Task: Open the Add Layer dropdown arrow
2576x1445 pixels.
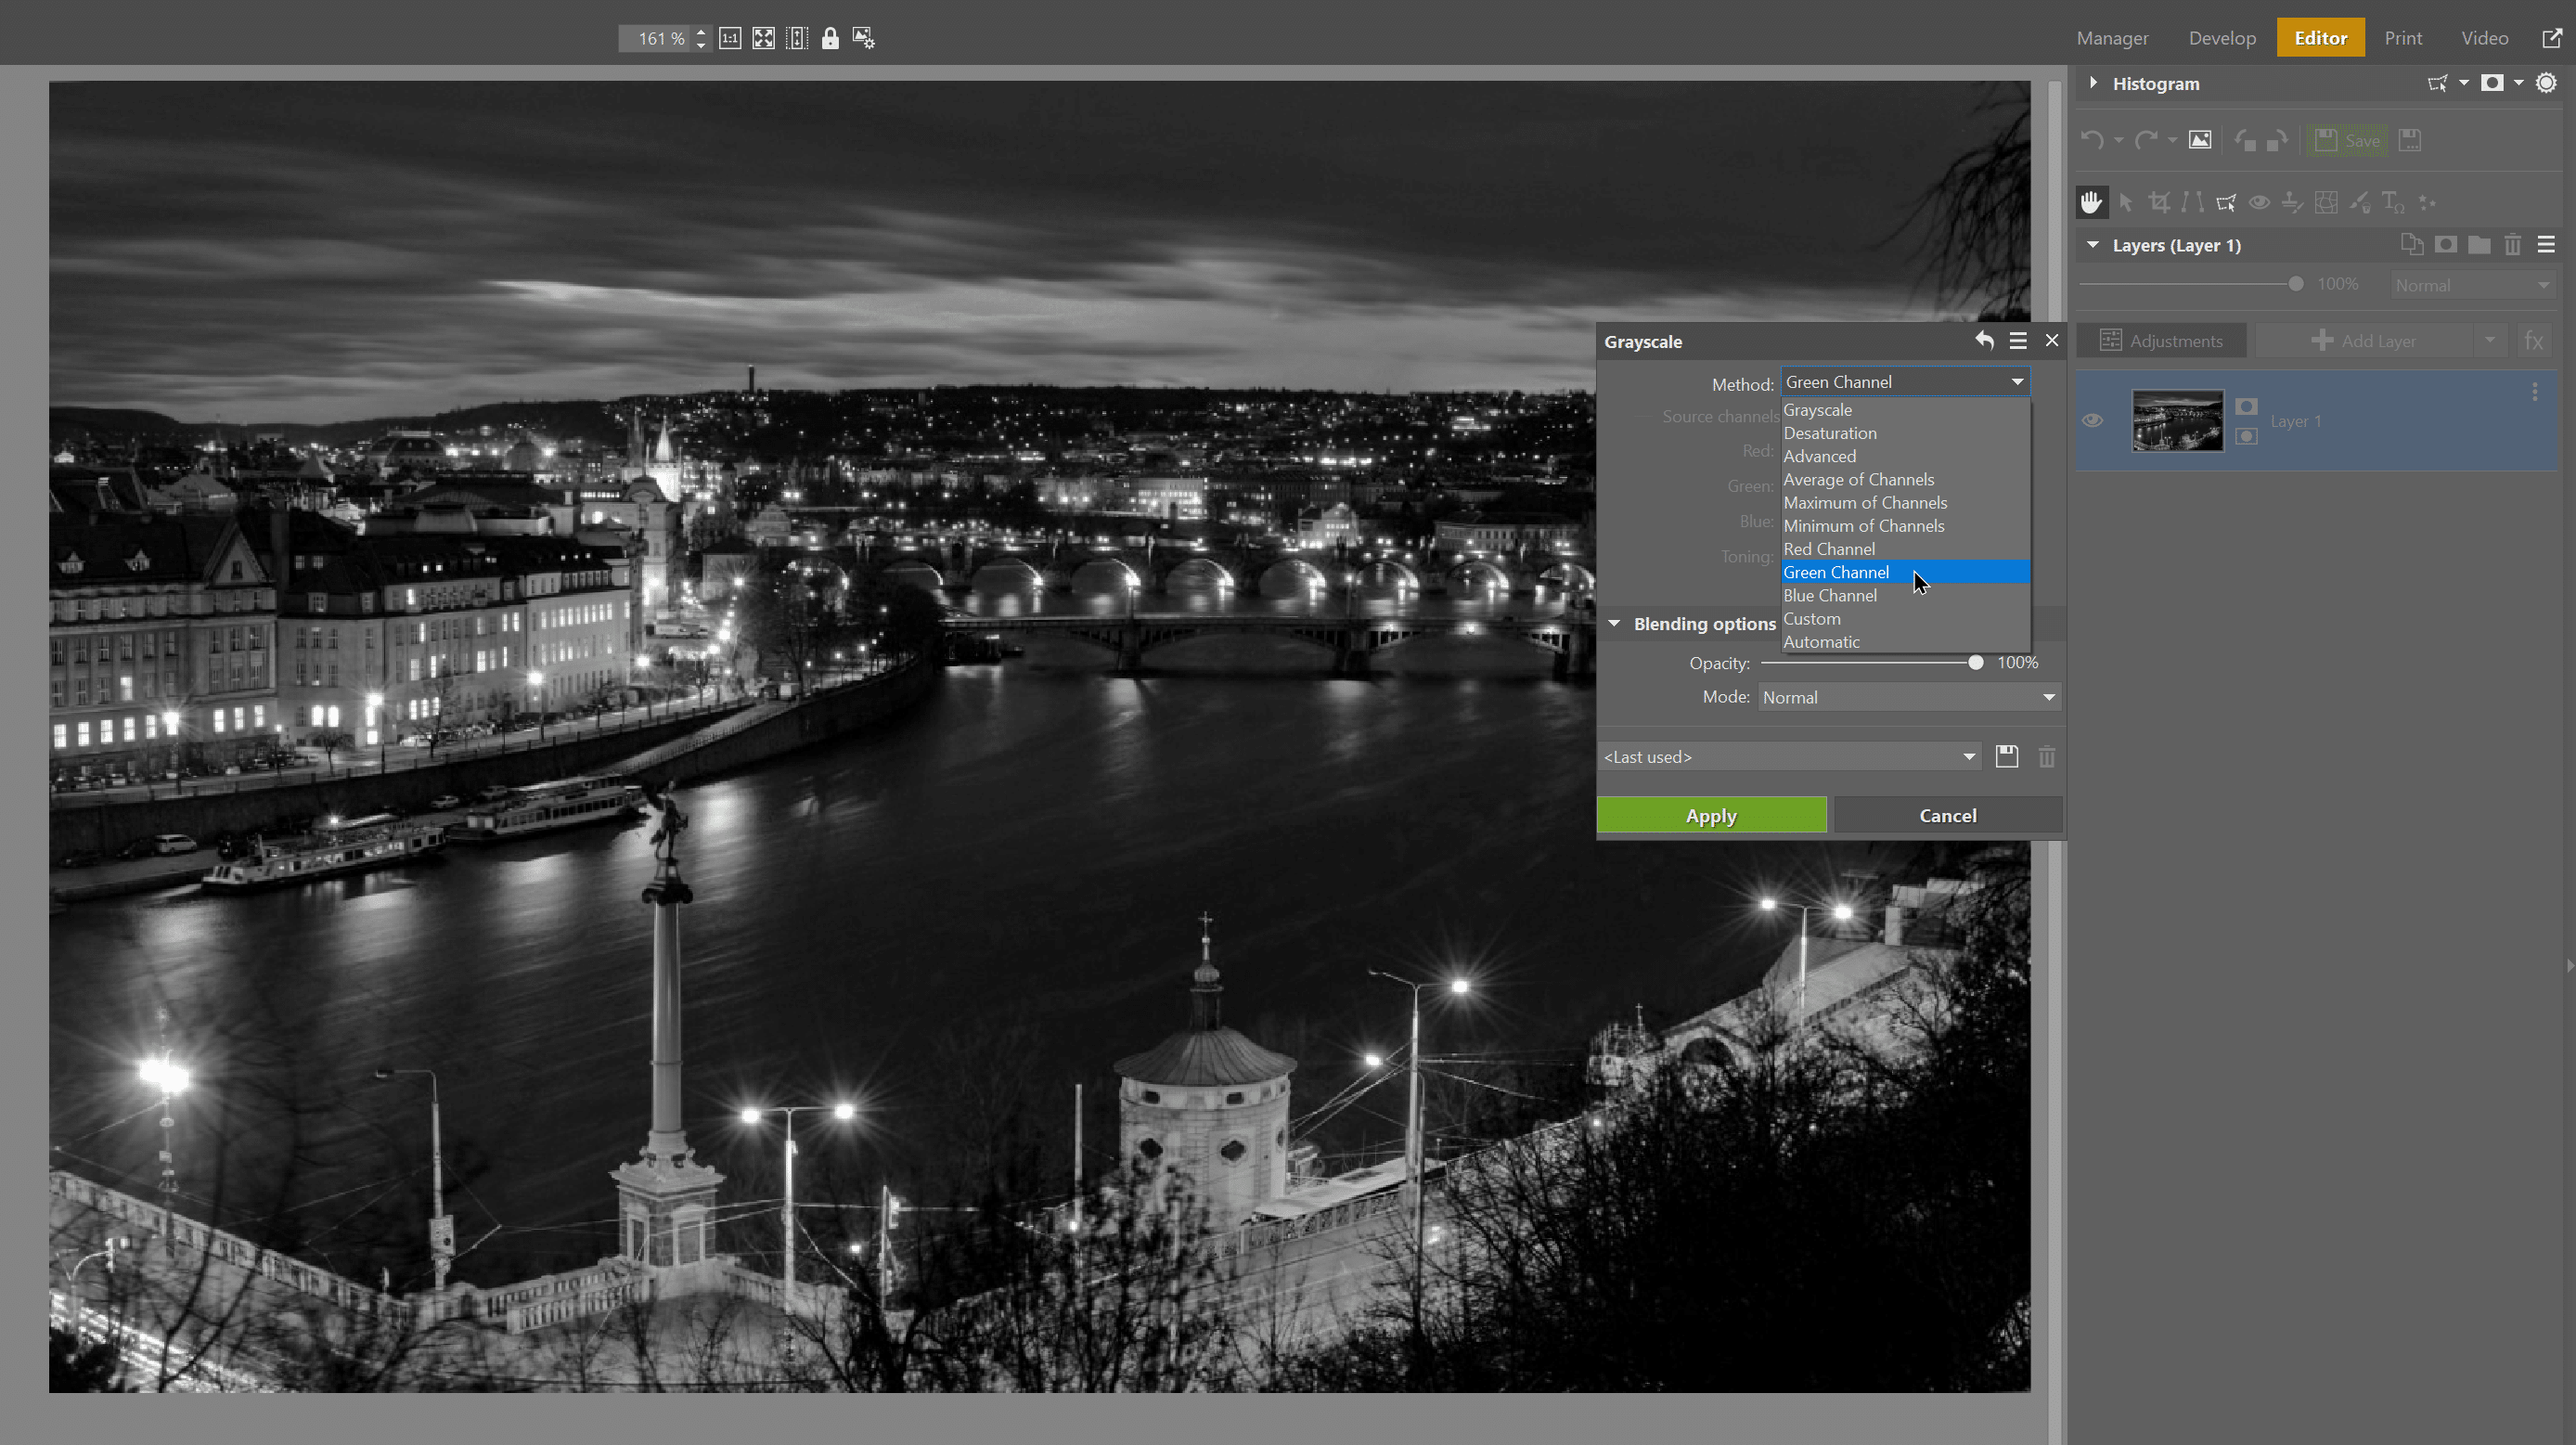Action: click(2490, 341)
